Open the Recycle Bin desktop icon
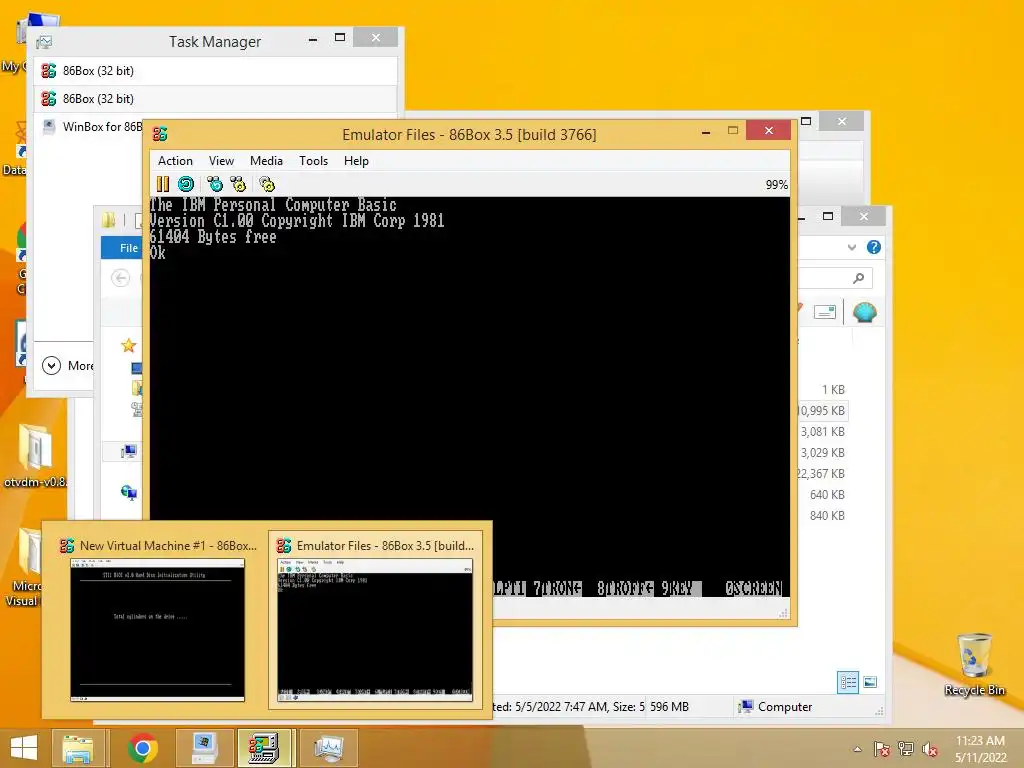Screen dimensions: 1024x768 click(x=974, y=665)
